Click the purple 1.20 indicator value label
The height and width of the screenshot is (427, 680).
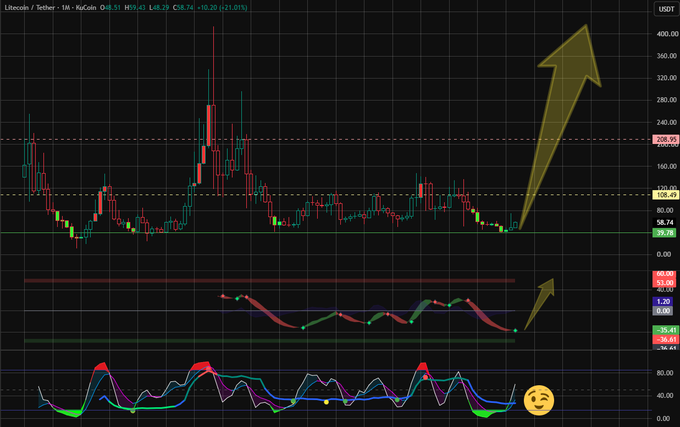point(663,301)
